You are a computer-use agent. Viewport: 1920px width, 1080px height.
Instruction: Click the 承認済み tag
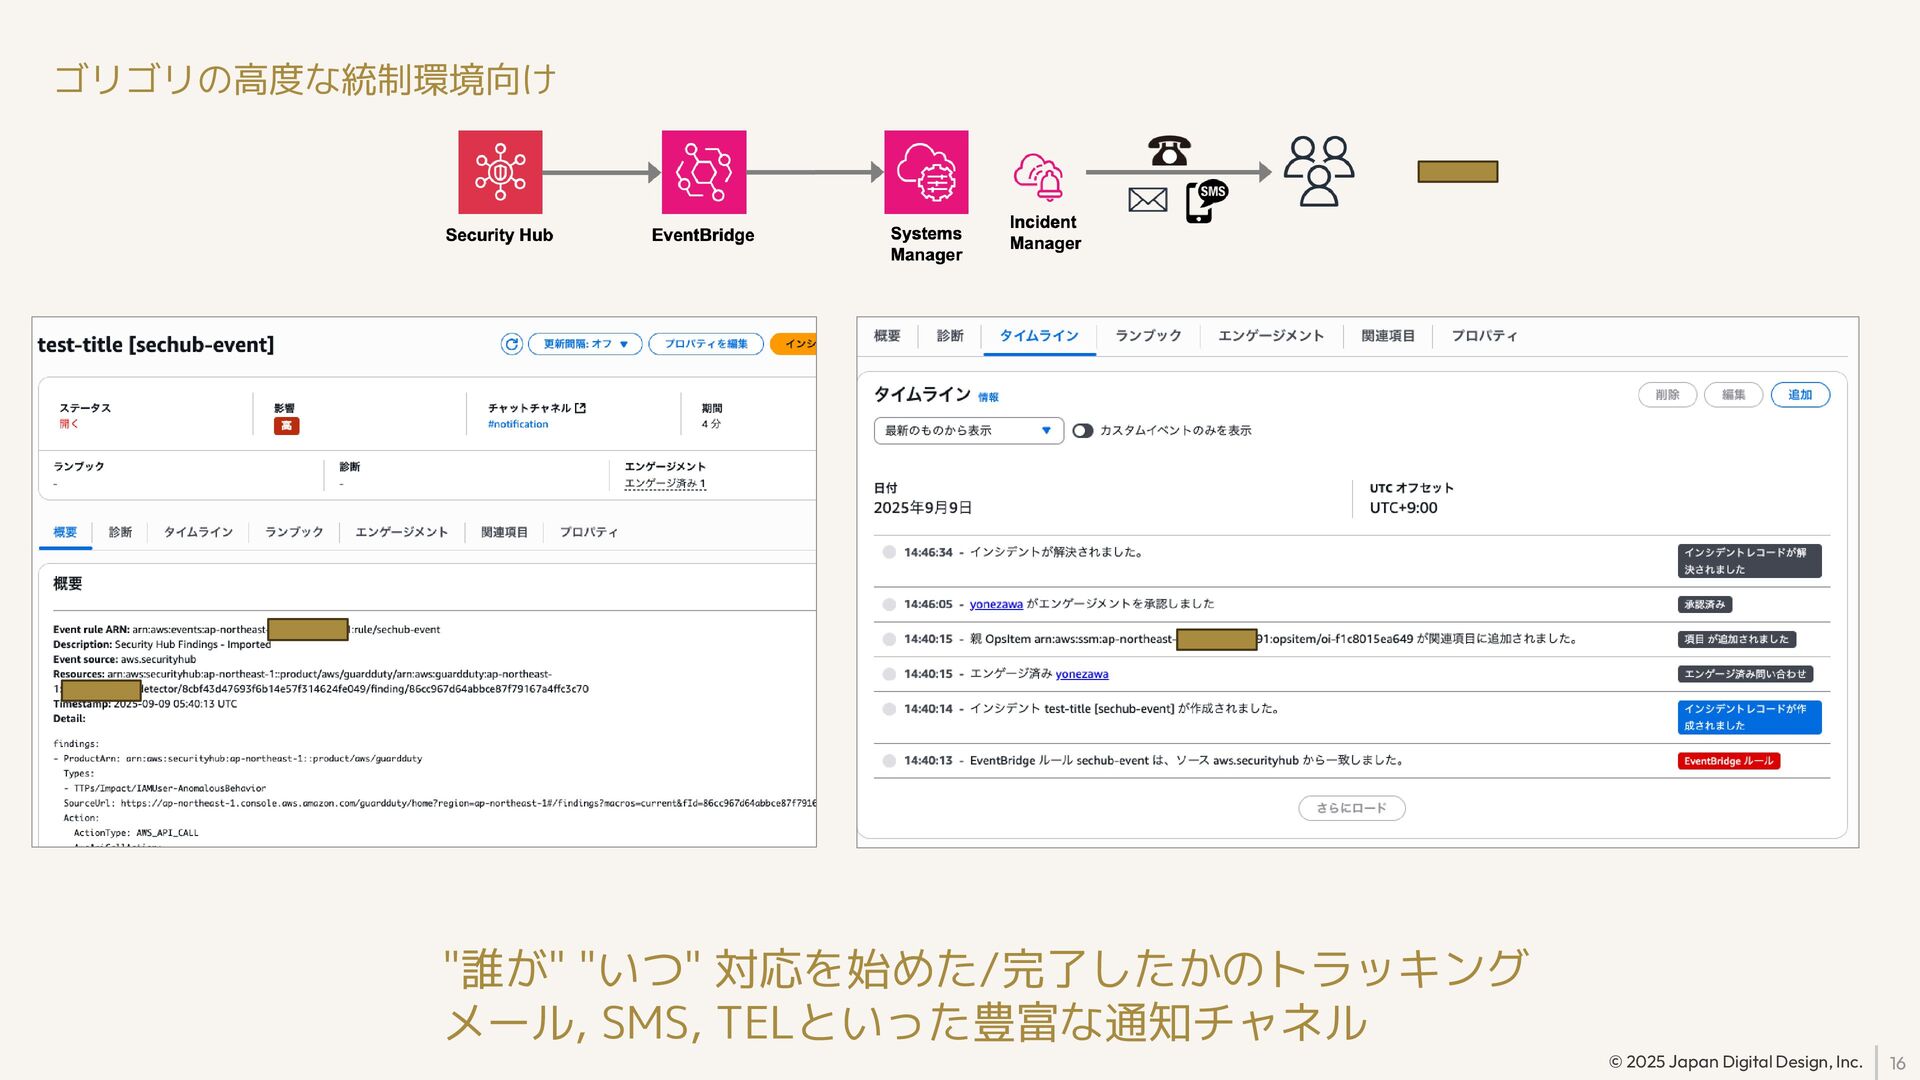pos(1704,605)
